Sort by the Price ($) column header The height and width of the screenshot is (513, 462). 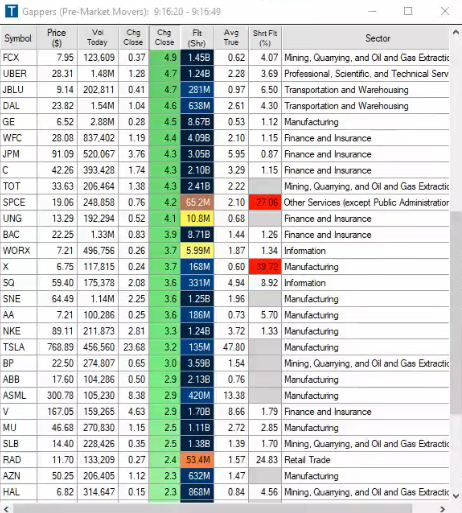point(57,38)
